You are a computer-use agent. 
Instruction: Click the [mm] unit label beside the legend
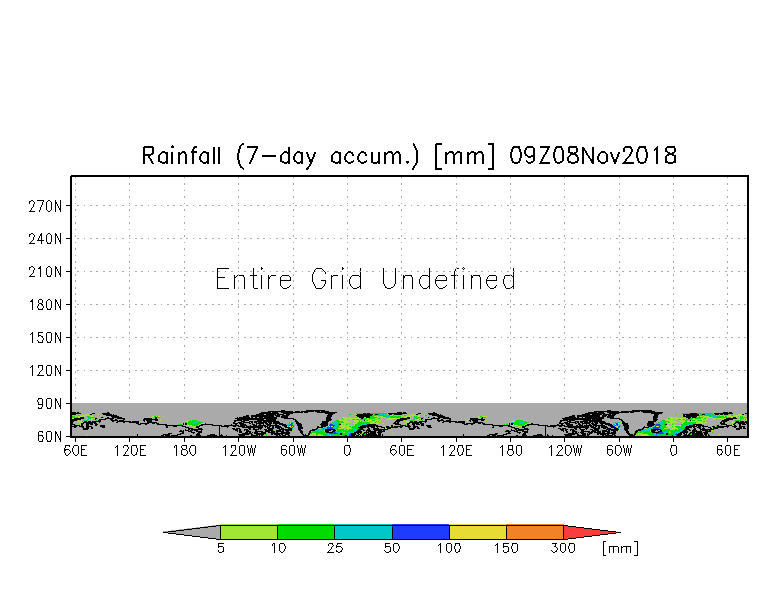click(620, 549)
